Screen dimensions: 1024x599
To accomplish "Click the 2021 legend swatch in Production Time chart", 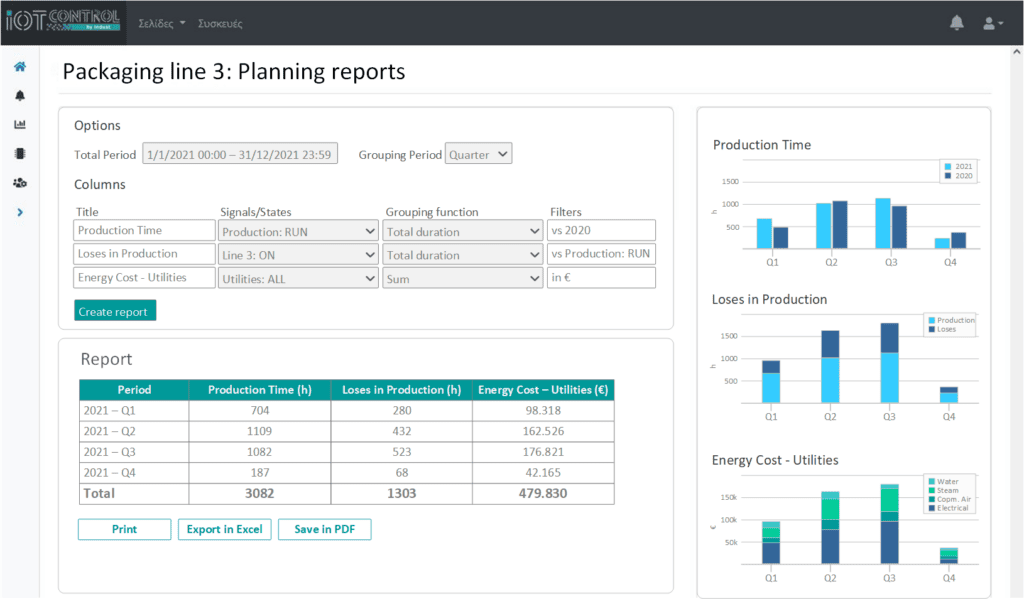I will pos(948,167).
